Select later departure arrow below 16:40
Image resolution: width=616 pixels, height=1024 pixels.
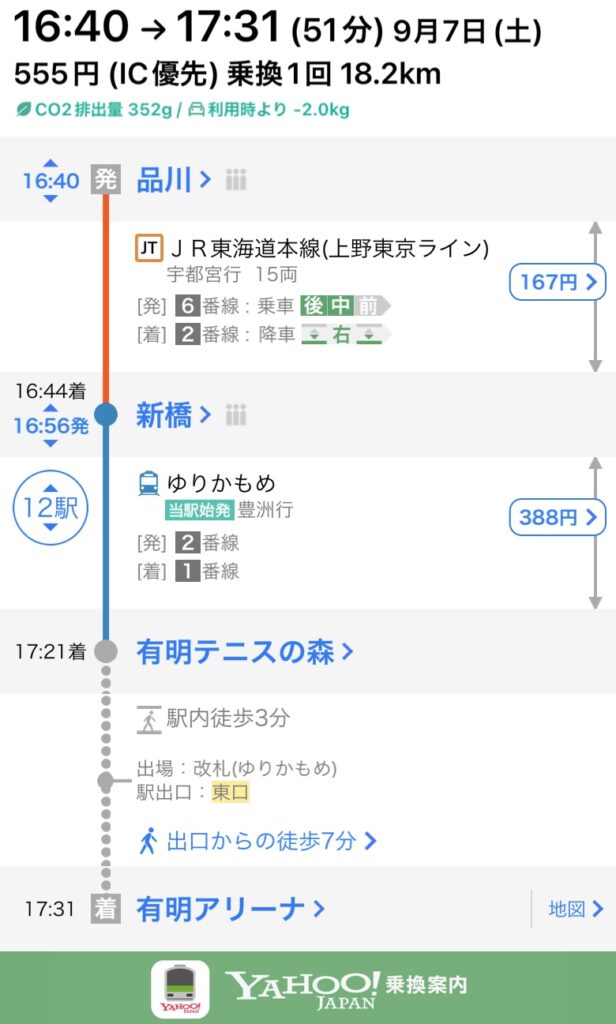51,199
